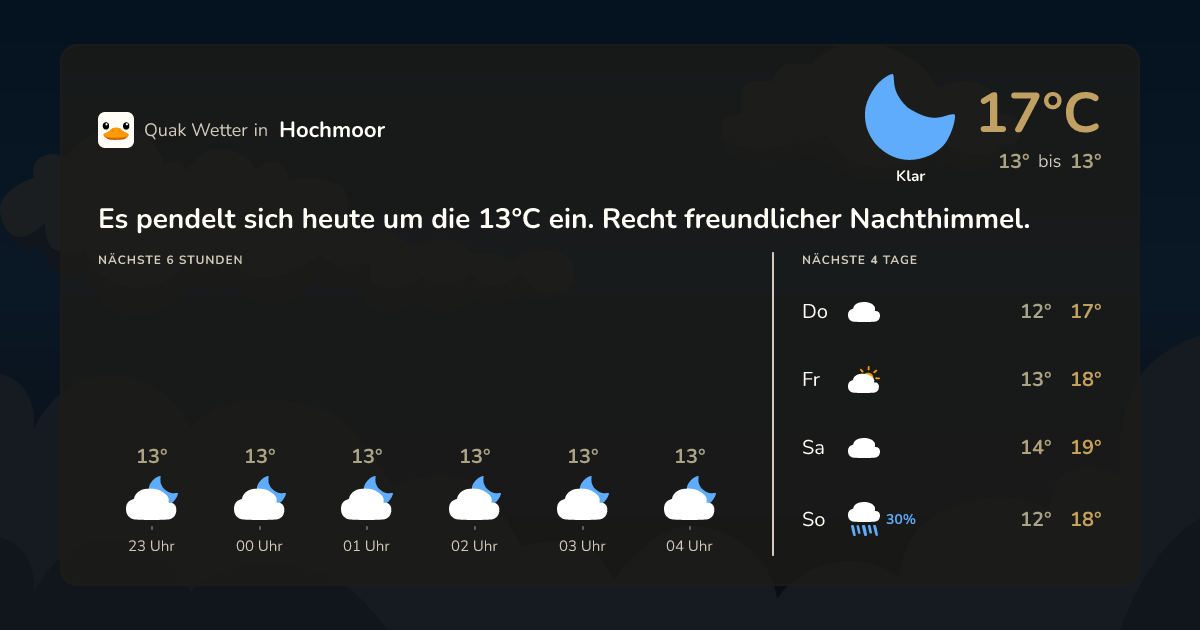
Task: Click the 13° temperature above 04 Uhr
Action: coord(690,457)
